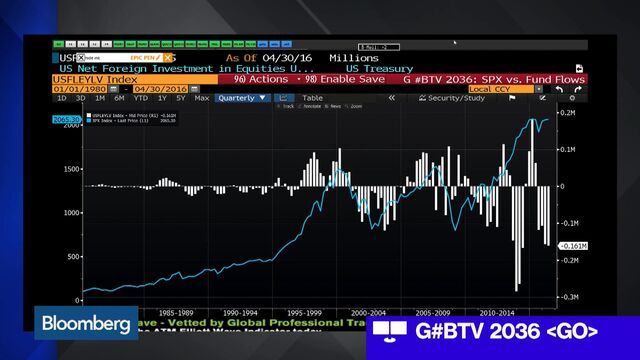Click the US Treasury source text
The height and width of the screenshot is (360, 640).
pos(379,69)
